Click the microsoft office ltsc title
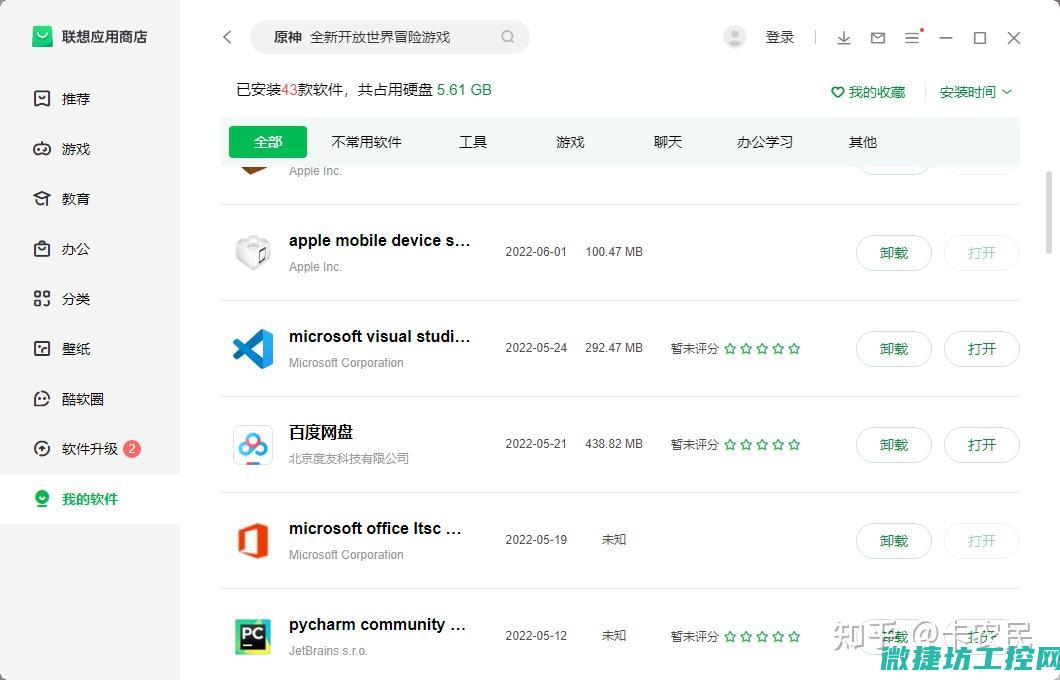Image resolution: width=1060 pixels, height=680 pixels. (375, 529)
